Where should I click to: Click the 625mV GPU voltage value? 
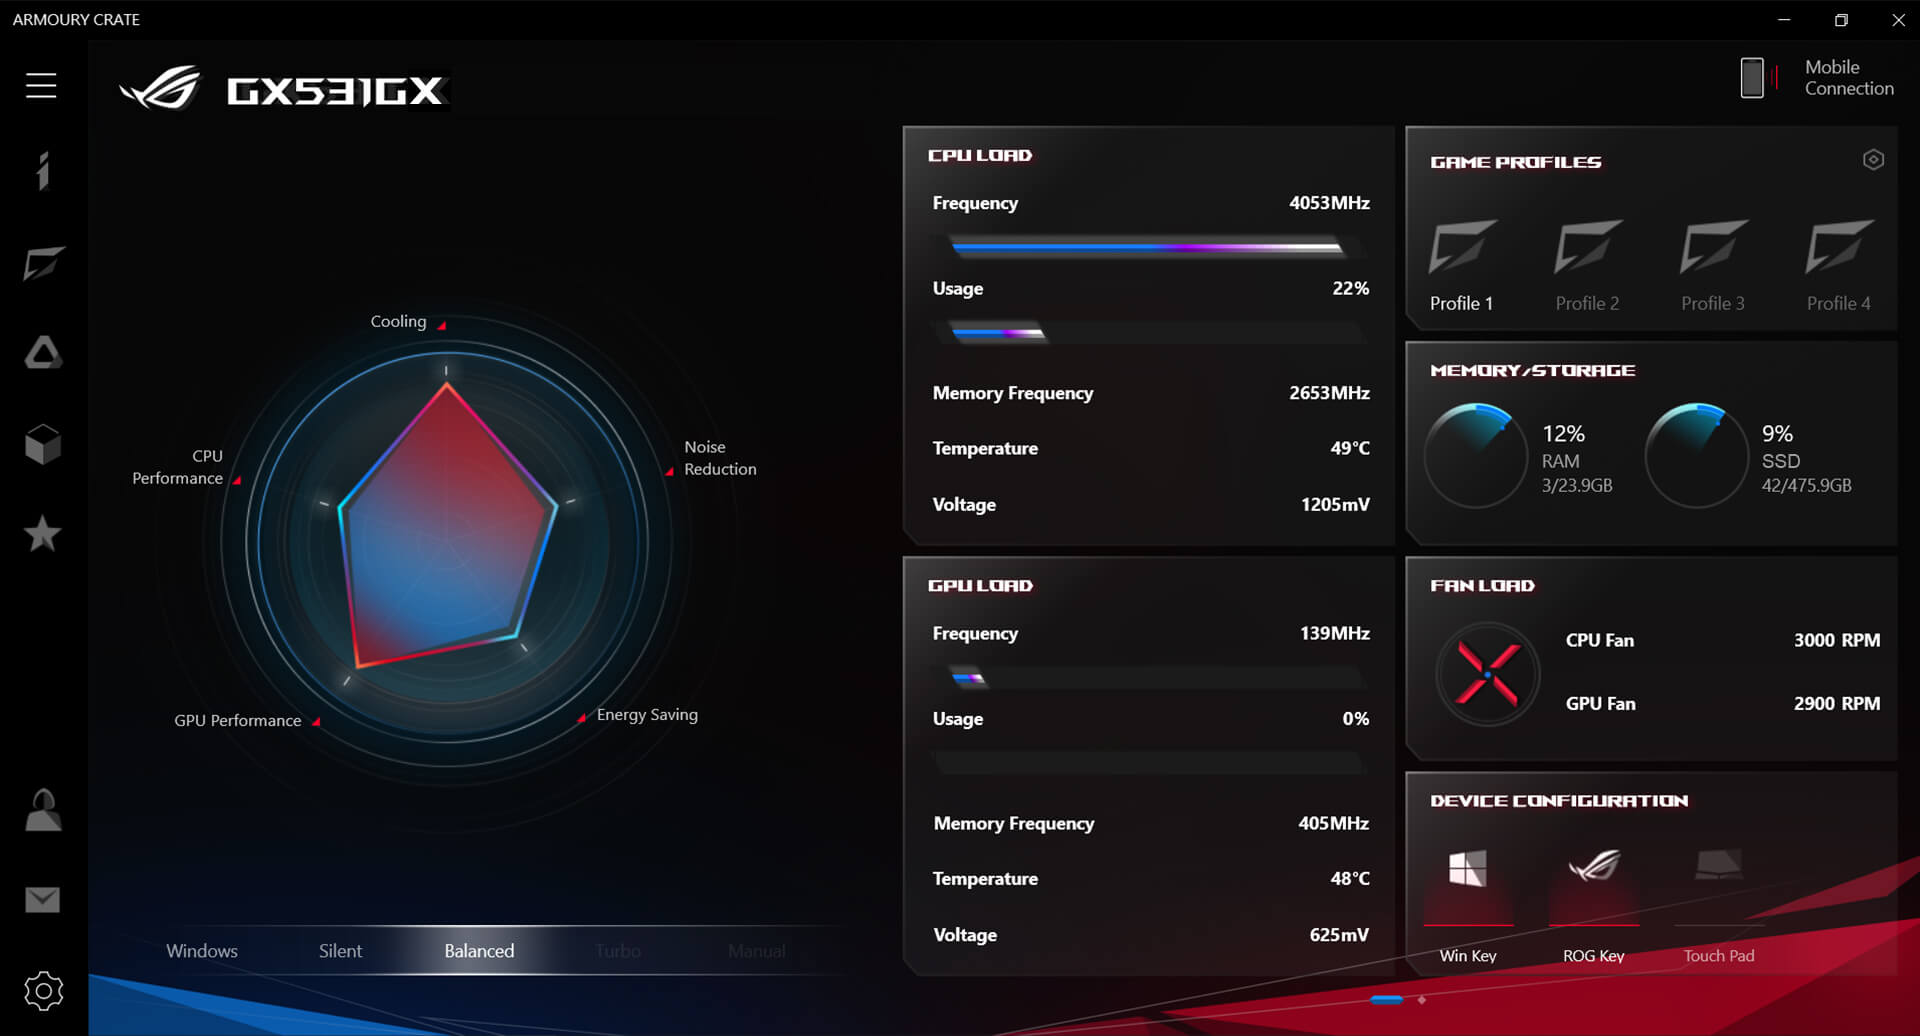click(1339, 935)
